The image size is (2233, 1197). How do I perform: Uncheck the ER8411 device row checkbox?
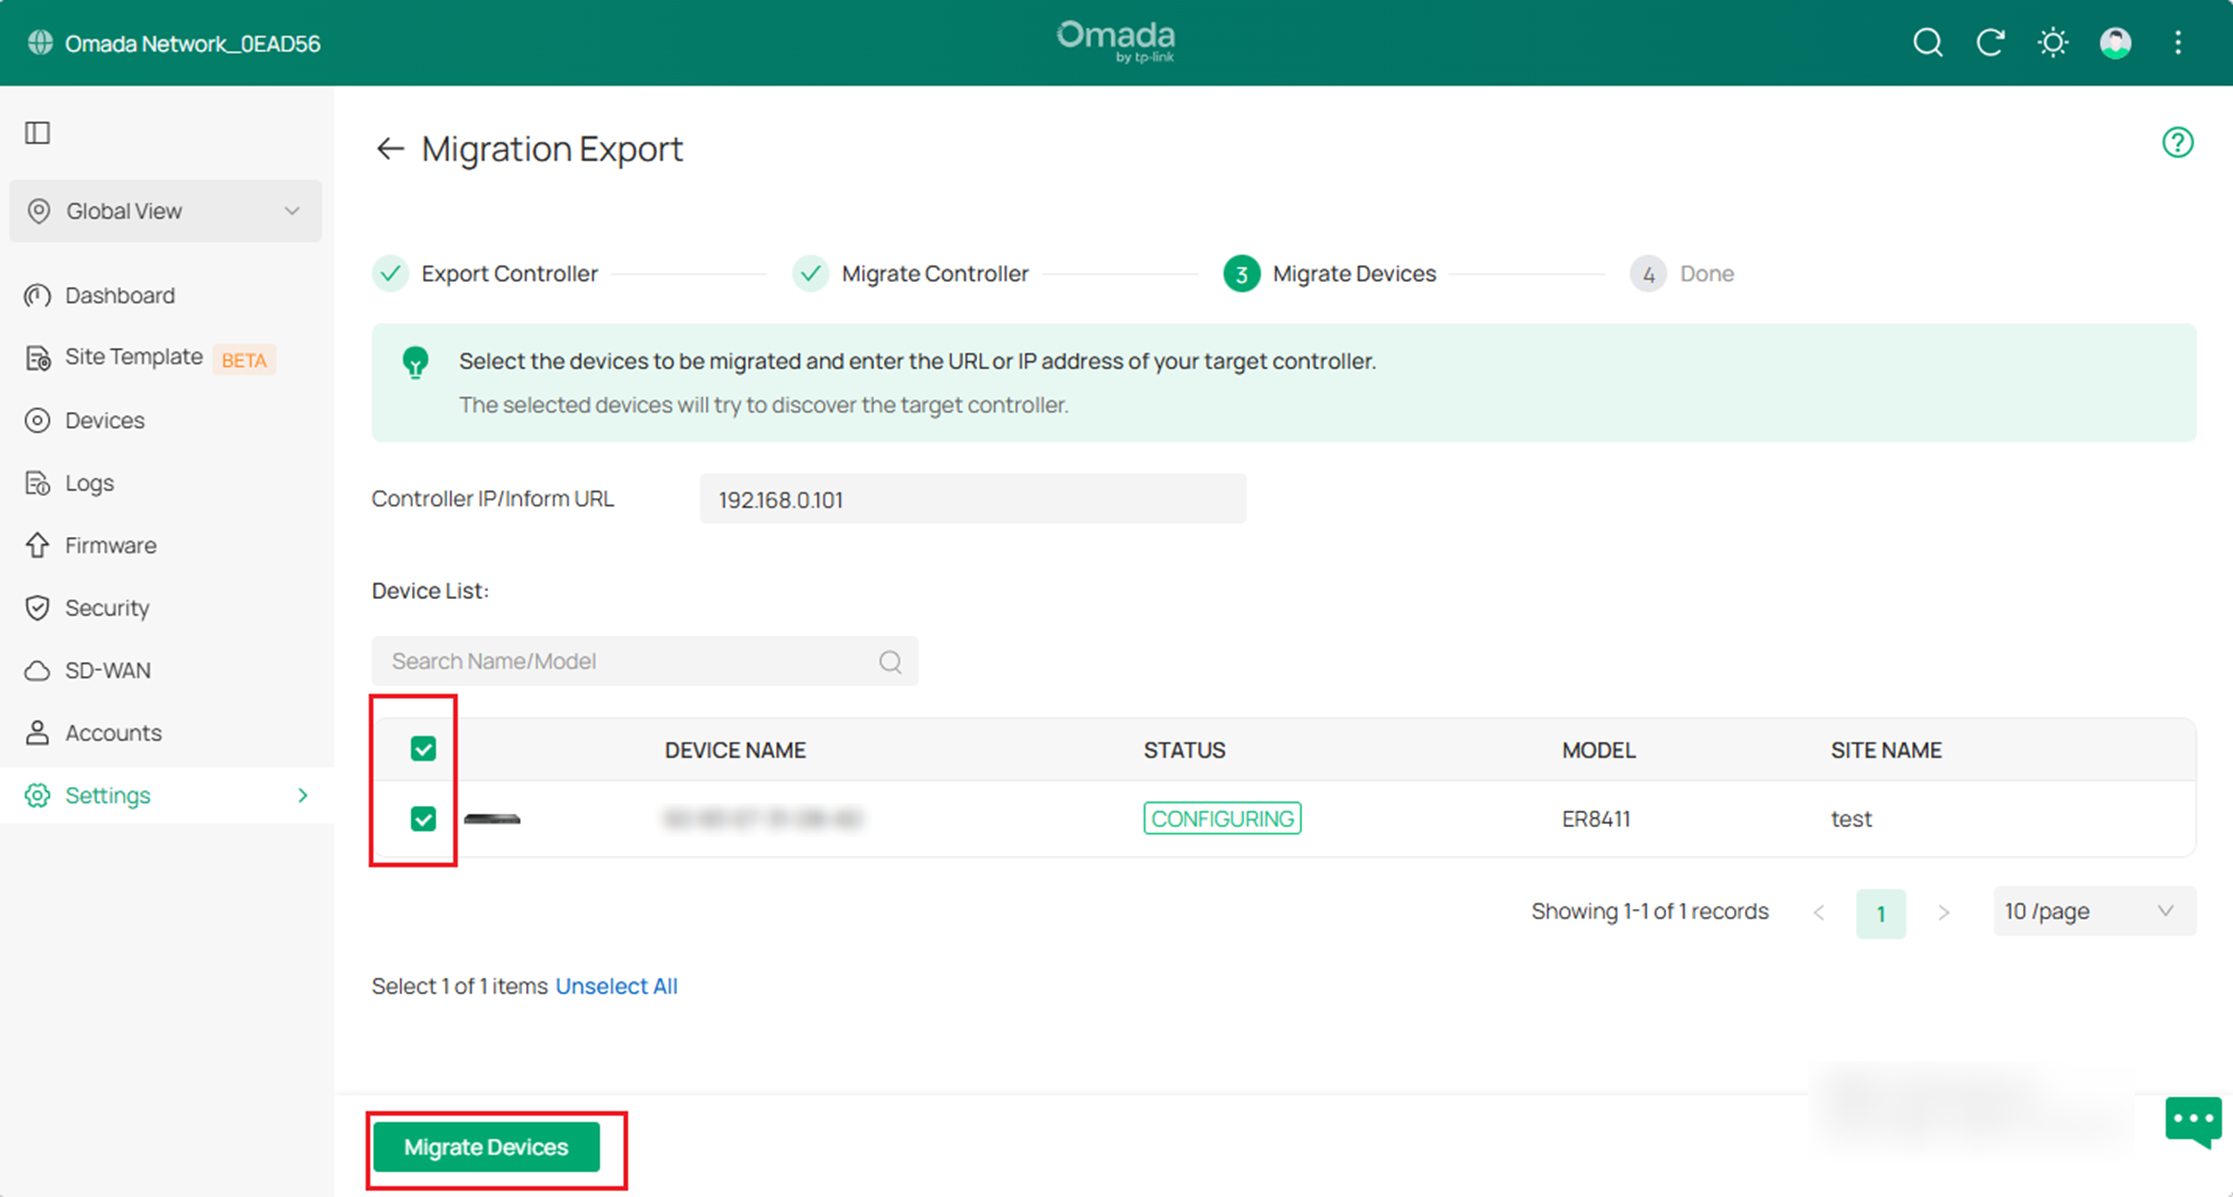coord(424,818)
